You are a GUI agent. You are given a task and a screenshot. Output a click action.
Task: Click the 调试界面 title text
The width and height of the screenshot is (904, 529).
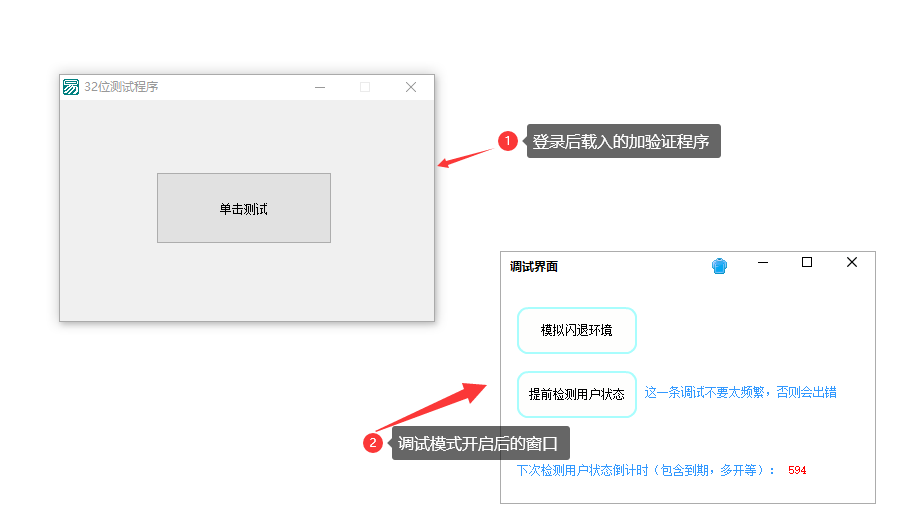534,266
